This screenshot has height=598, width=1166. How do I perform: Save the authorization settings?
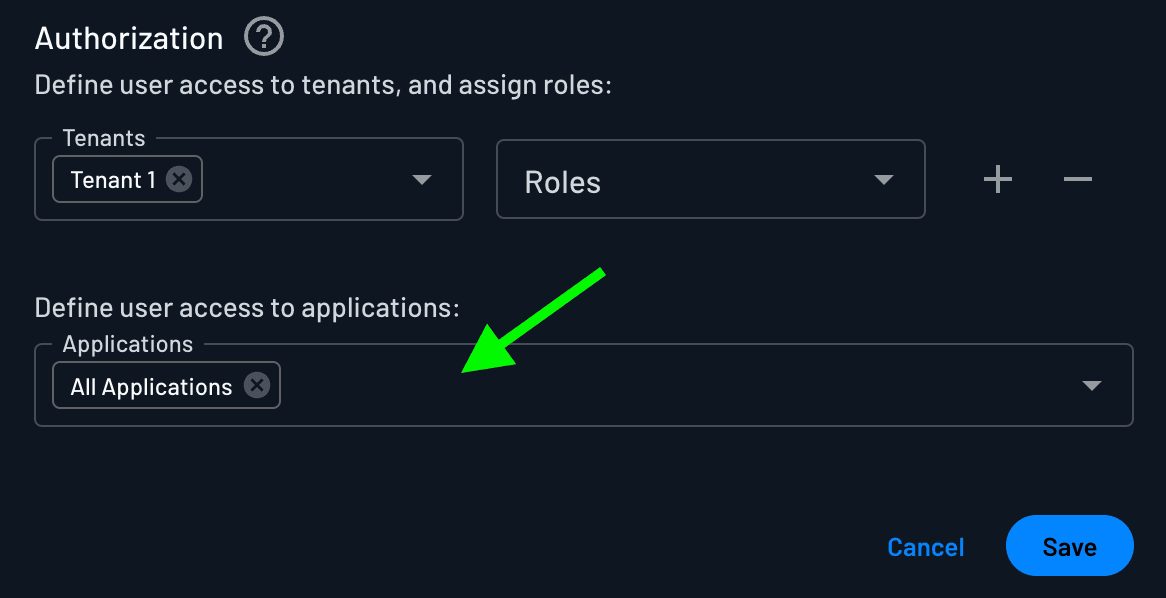1069,546
